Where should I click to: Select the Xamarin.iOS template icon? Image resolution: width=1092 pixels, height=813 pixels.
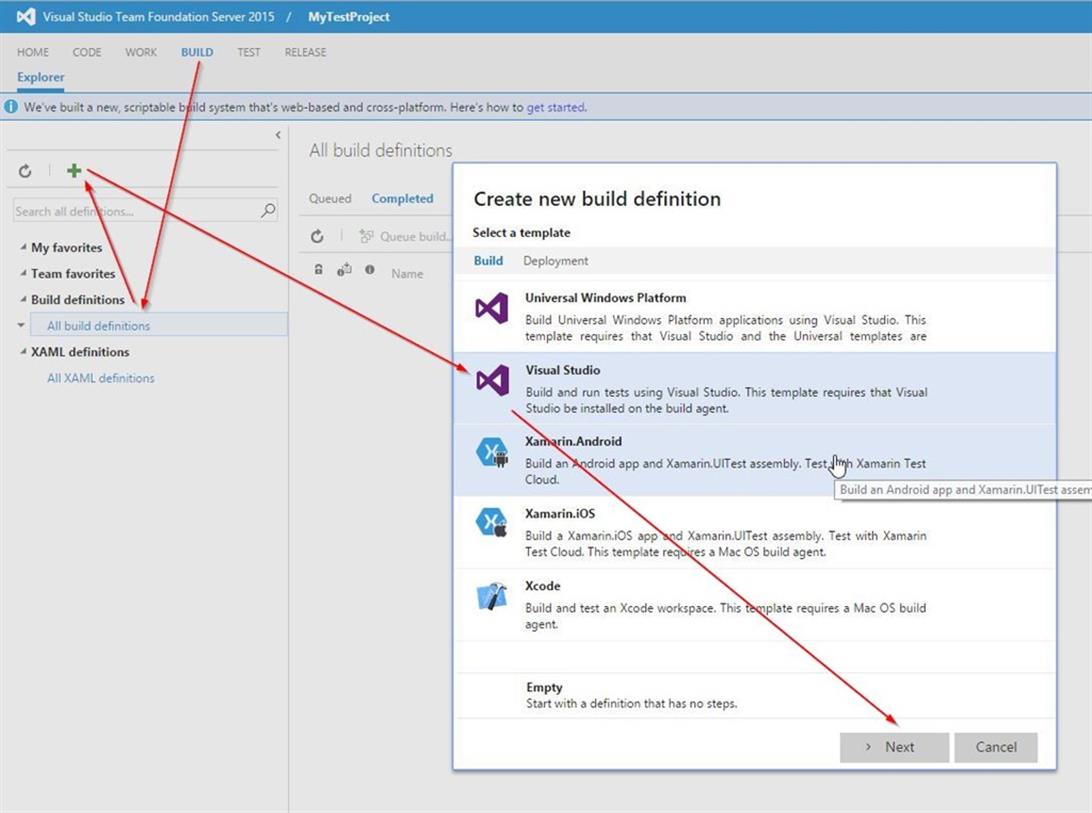tap(492, 522)
